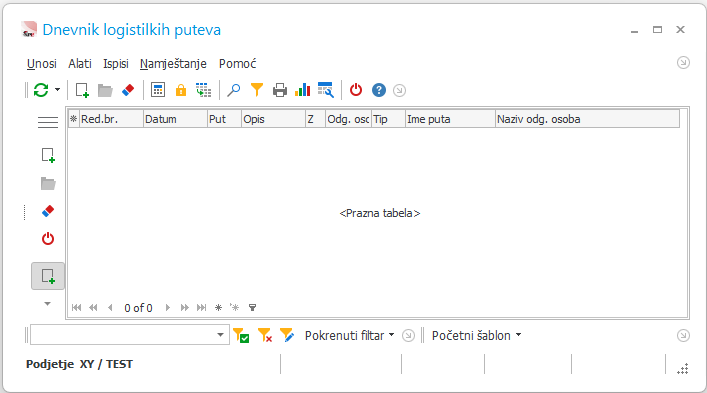
Task: Click the Put column header
Action: pyautogui.click(x=225, y=119)
